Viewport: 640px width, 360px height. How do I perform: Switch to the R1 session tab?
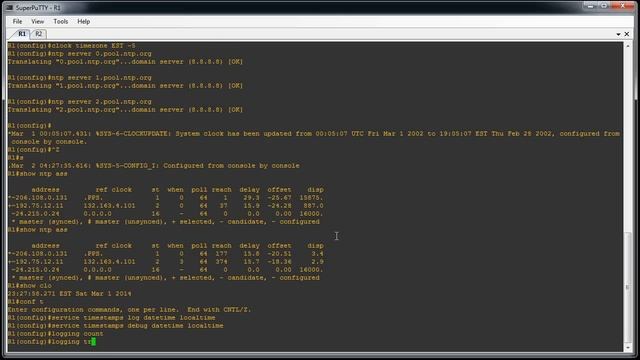pos(21,34)
